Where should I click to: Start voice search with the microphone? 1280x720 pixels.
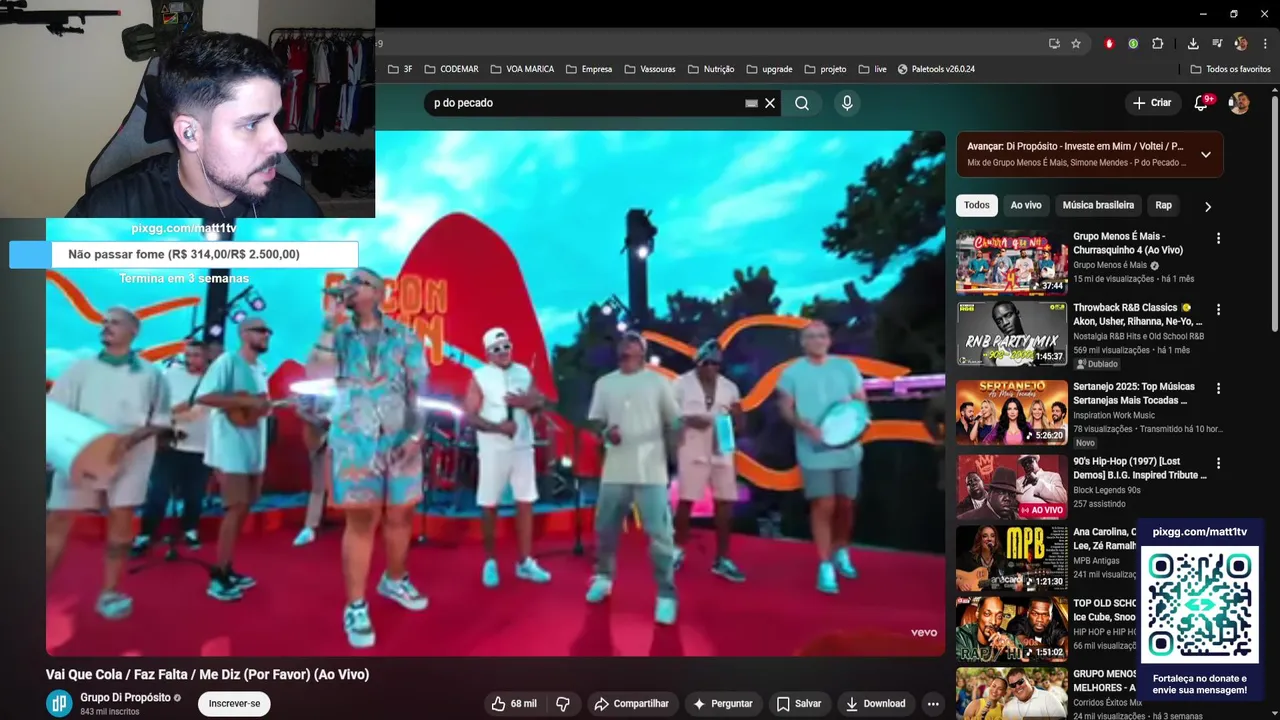pos(847,103)
